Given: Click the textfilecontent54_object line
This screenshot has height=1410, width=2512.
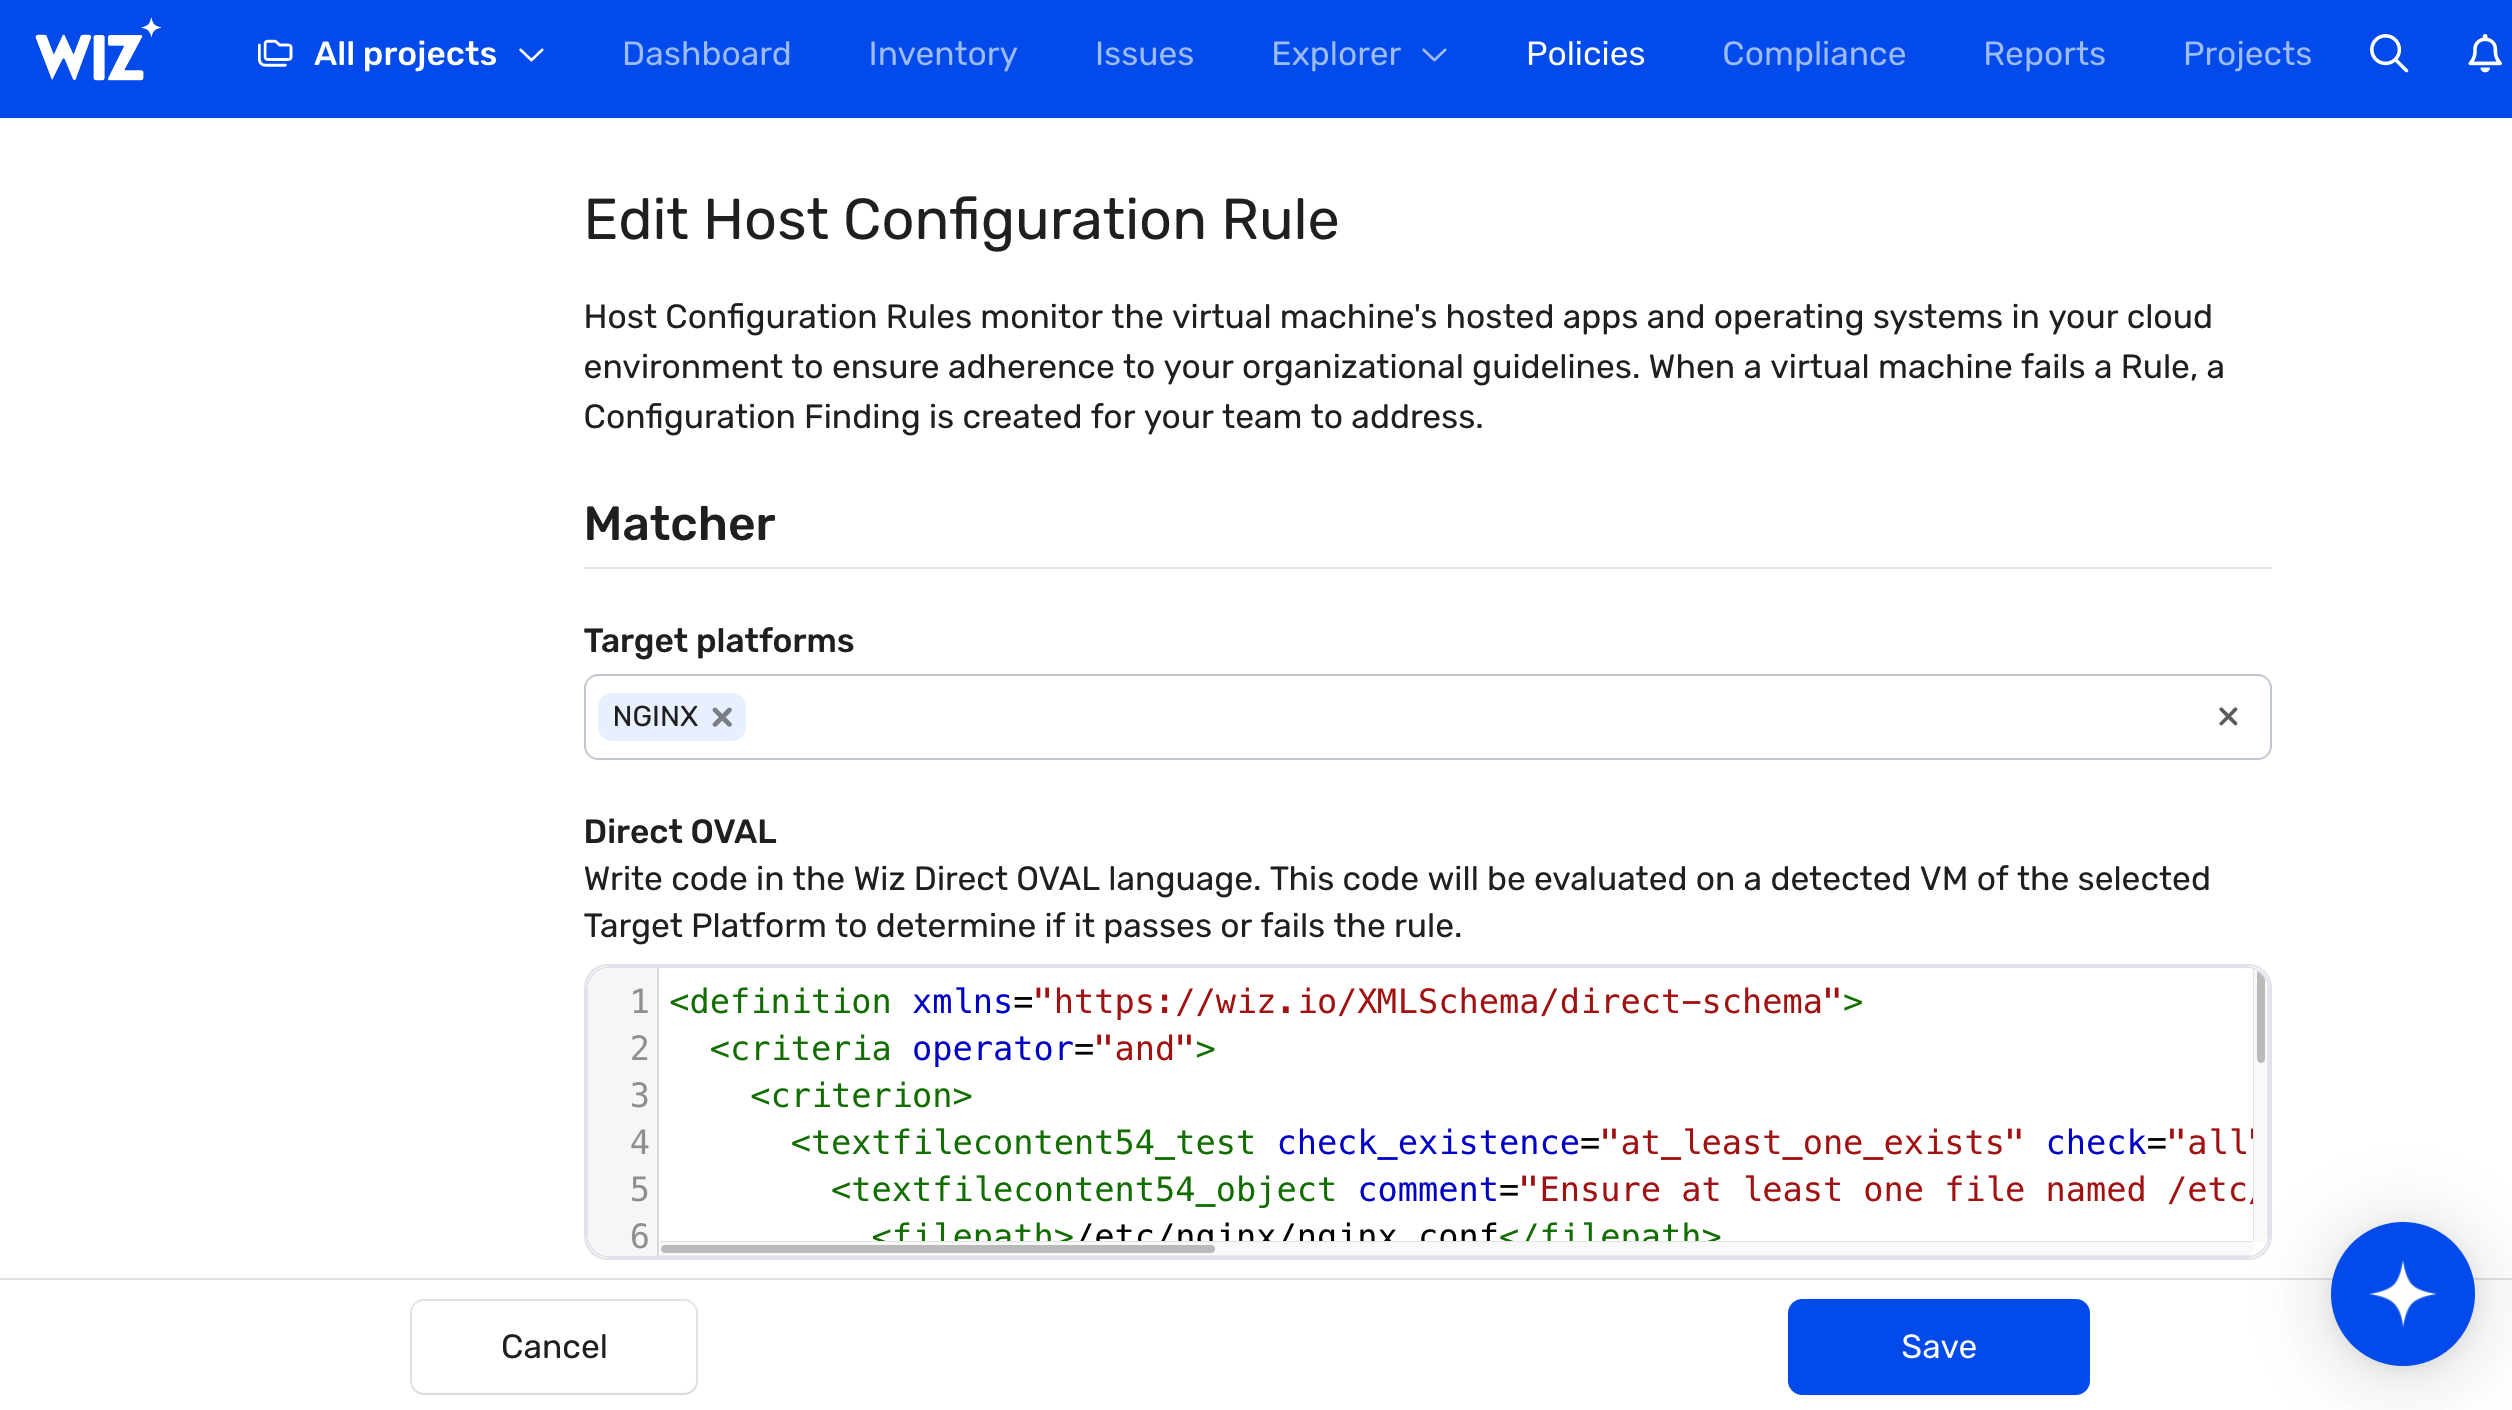Looking at the screenshot, I should point(1540,1189).
